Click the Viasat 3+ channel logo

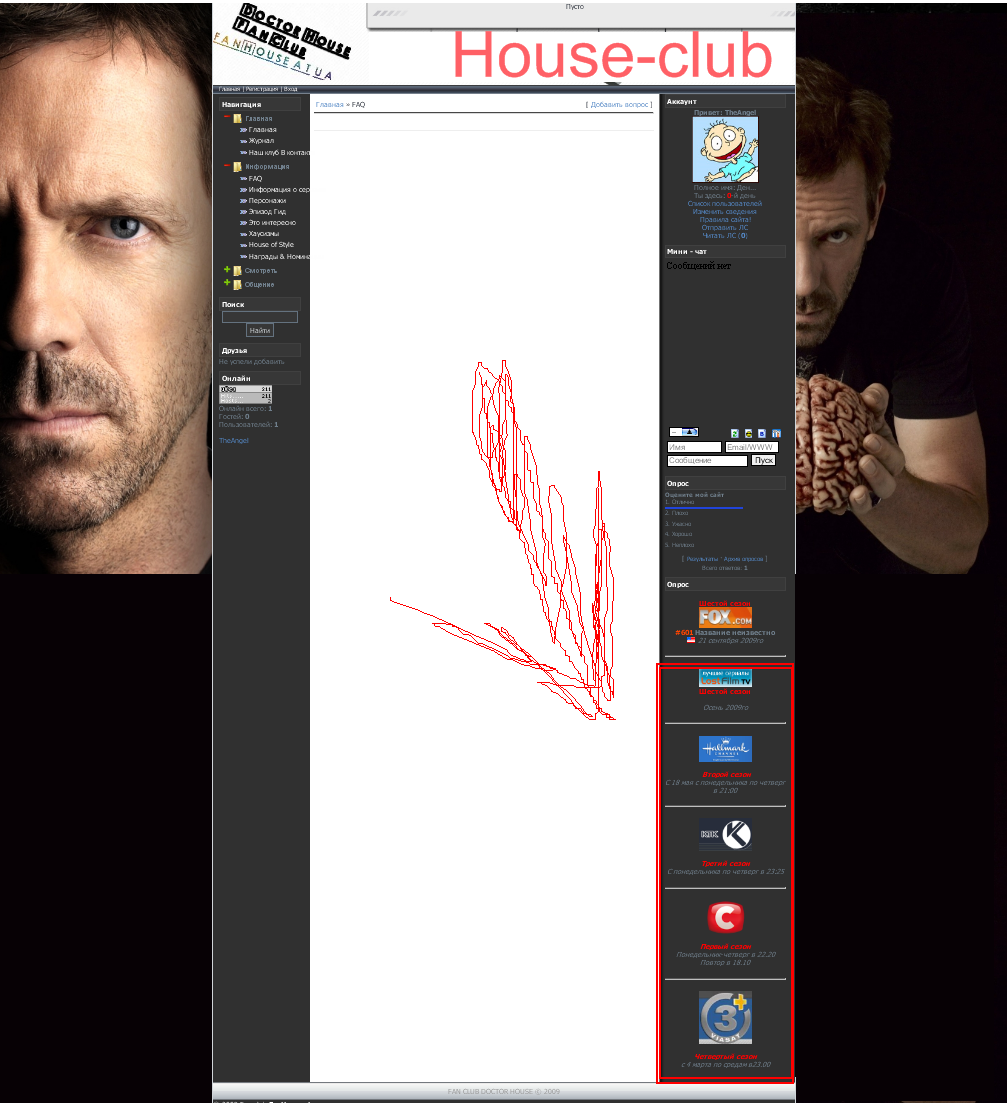tap(725, 1018)
